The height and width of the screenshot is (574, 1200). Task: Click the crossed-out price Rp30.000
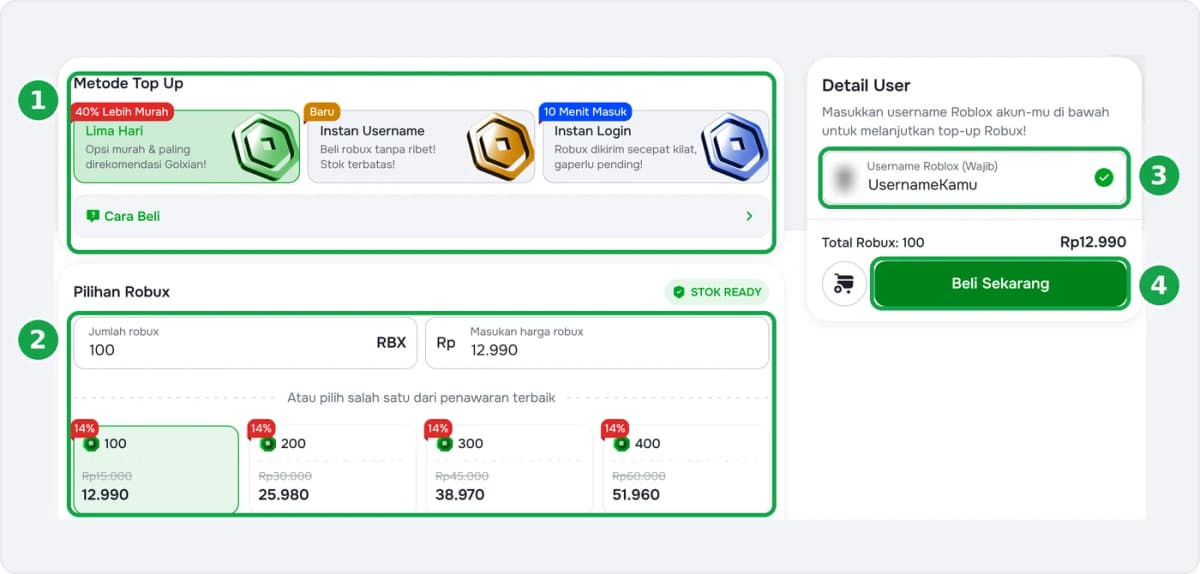click(285, 476)
